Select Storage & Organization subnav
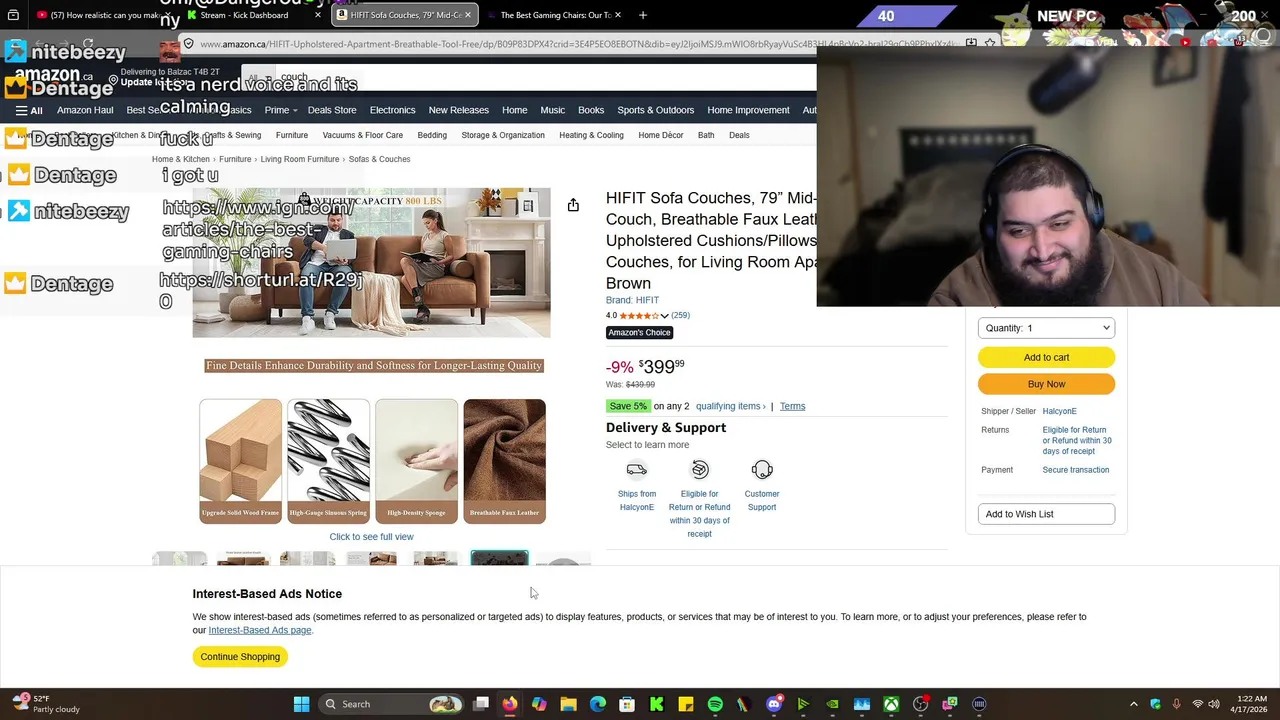The width and height of the screenshot is (1280, 720). [503, 135]
